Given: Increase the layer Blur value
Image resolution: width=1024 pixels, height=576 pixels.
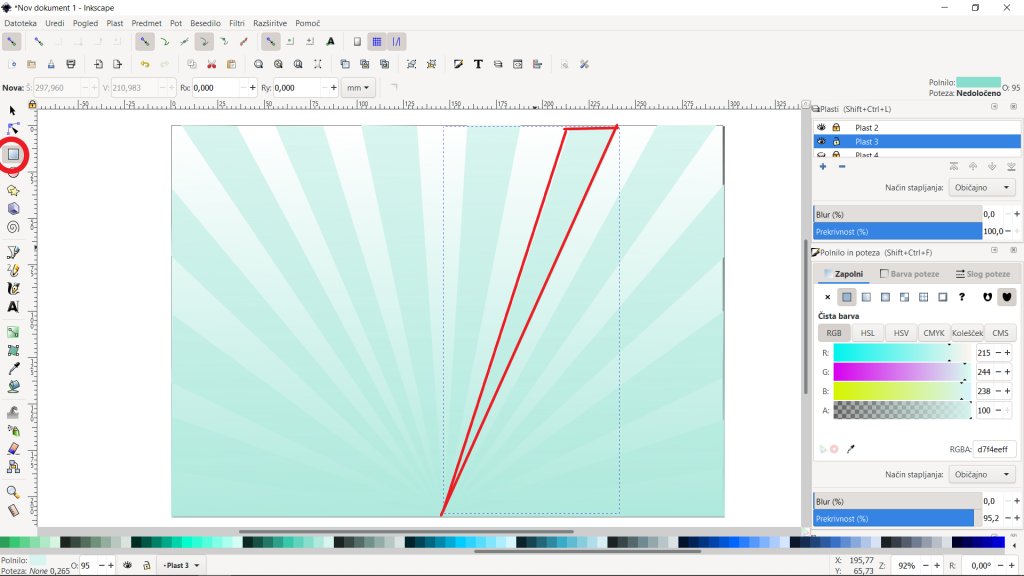Looking at the screenshot, I should click(x=1017, y=214).
